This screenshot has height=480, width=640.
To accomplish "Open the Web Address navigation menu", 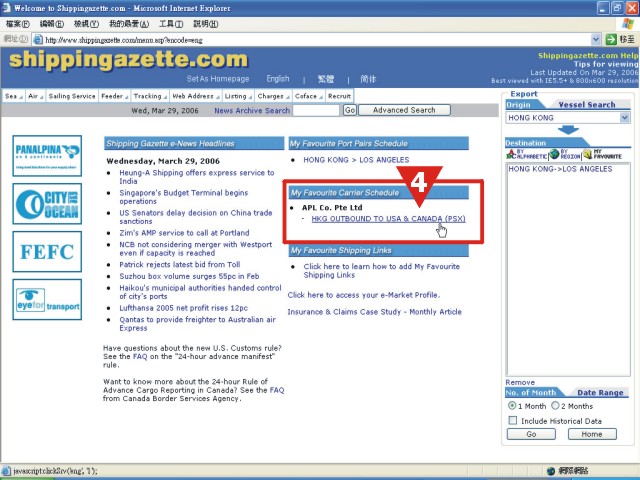I will point(196,96).
